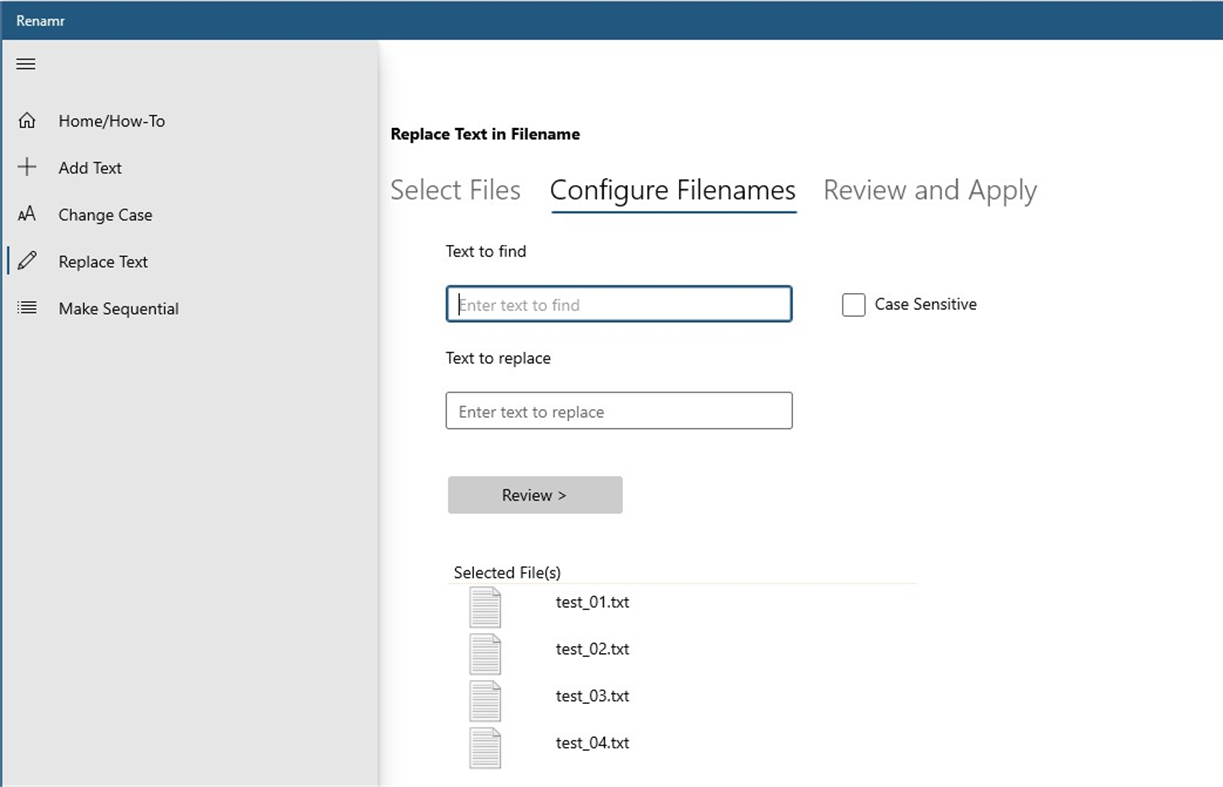The image size is (1223, 787).
Task: Switch to the Select Files tab
Action: pyautogui.click(x=455, y=190)
